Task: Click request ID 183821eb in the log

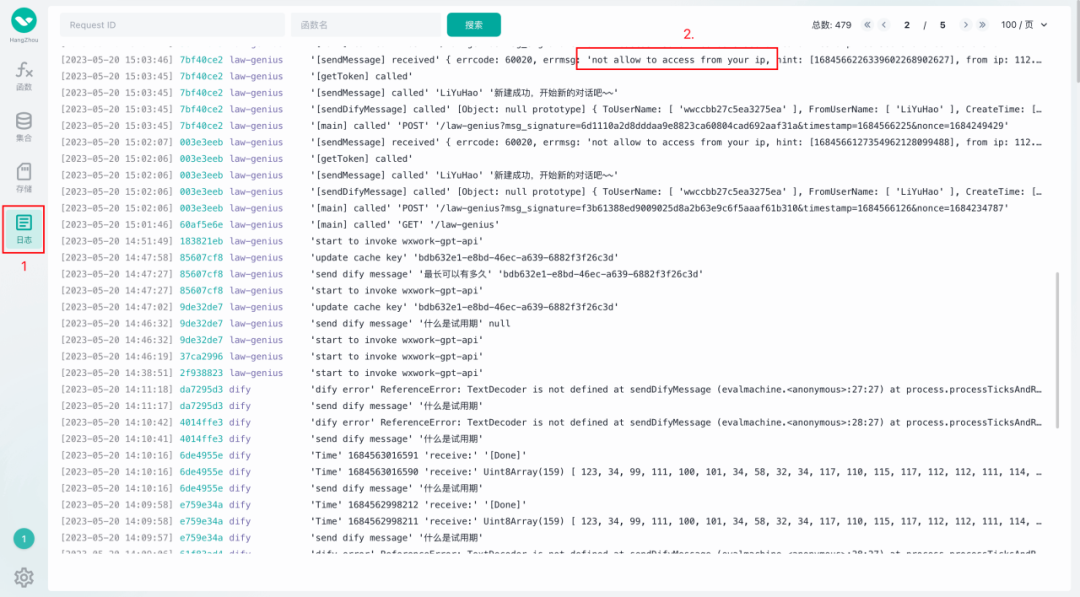Action: (201, 241)
